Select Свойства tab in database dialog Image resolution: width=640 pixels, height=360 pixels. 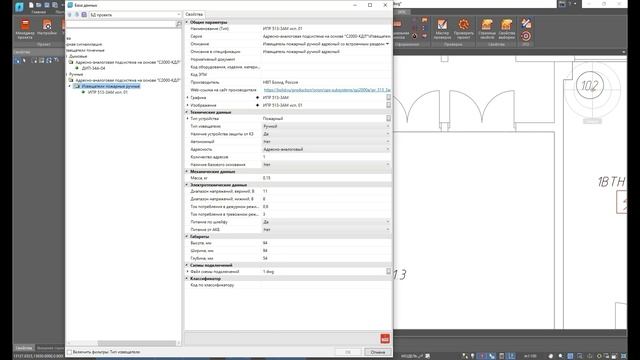(194, 14)
